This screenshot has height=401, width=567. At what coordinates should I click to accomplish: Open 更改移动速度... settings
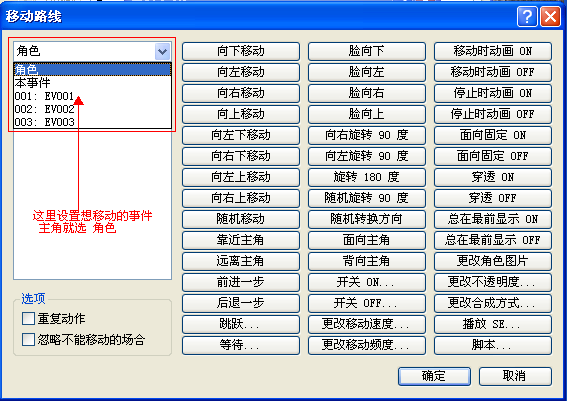tap(367, 324)
